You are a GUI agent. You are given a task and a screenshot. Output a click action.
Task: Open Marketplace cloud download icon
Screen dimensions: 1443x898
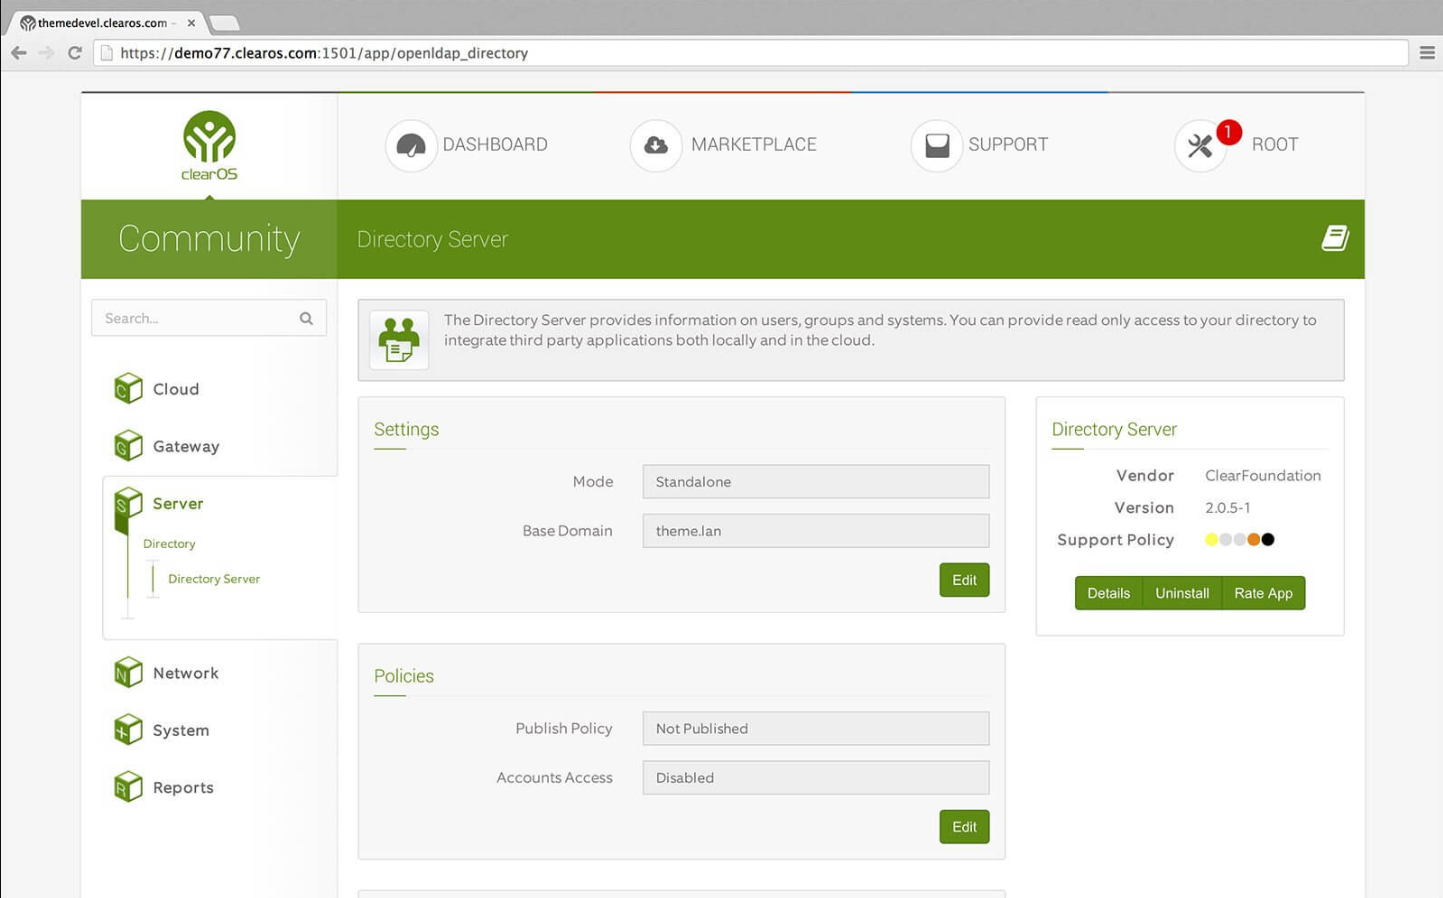656,146
